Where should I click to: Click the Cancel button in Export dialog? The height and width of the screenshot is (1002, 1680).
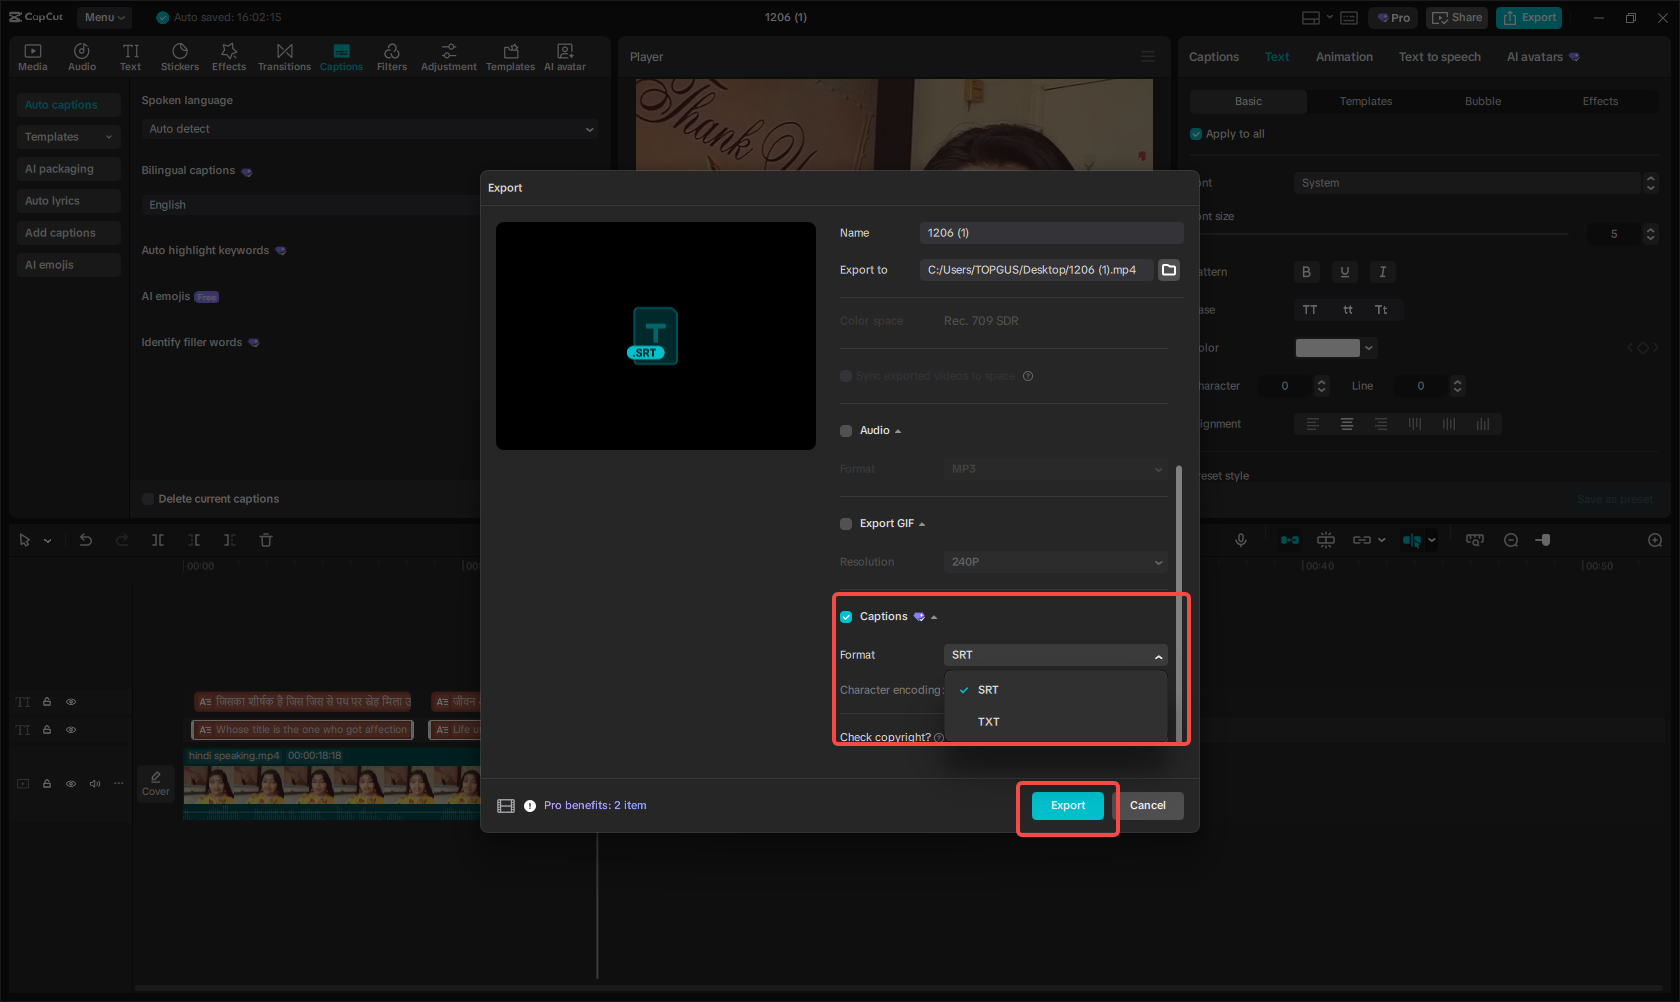[x=1148, y=806]
